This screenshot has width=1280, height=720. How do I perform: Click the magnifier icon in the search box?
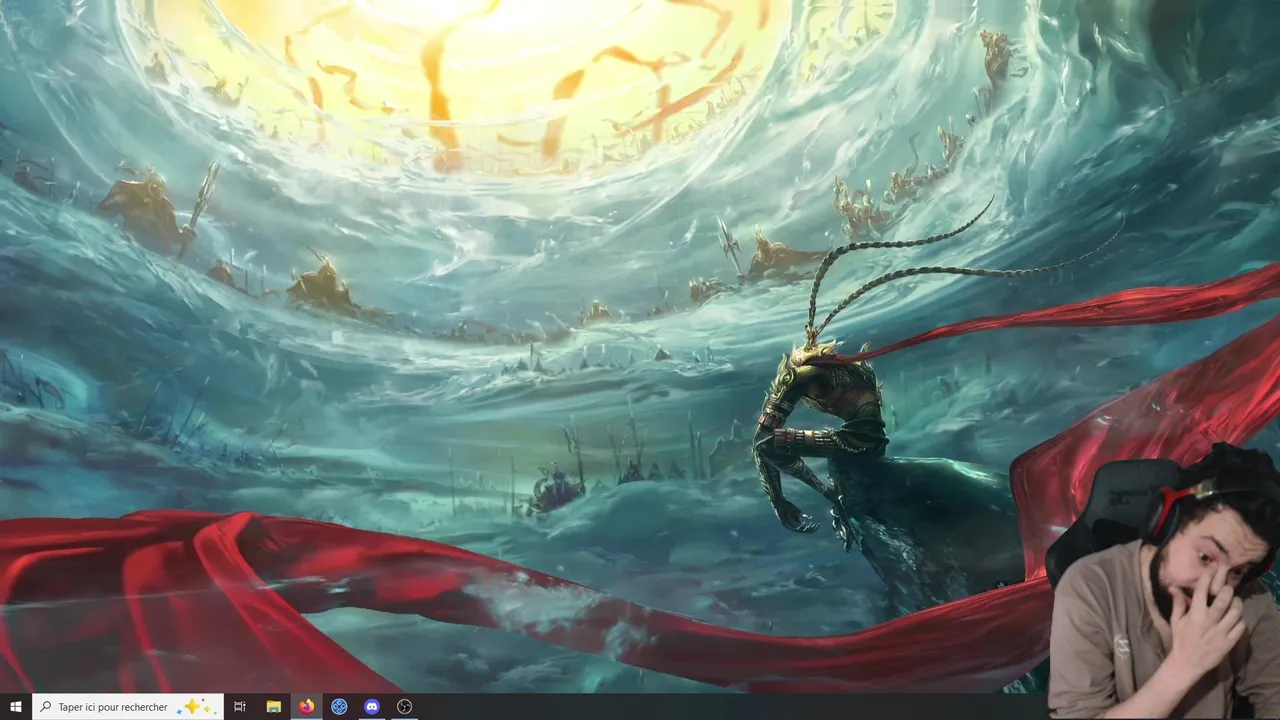pyautogui.click(x=46, y=707)
